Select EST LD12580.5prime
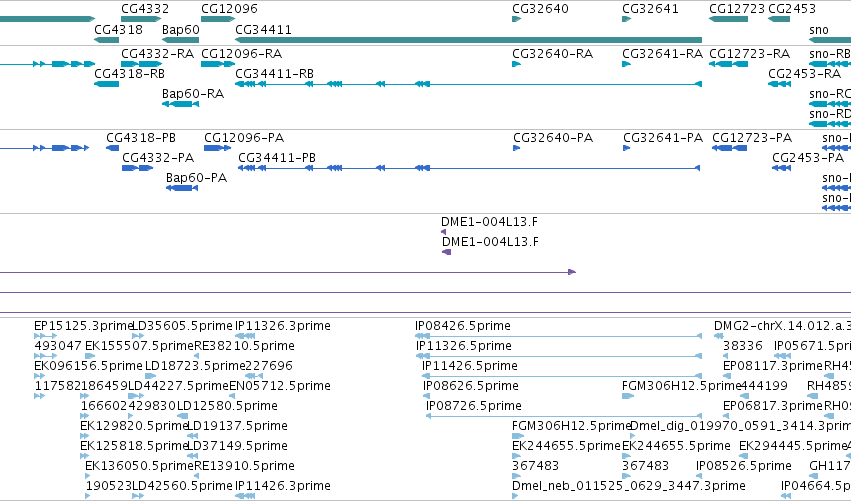 [227, 407]
